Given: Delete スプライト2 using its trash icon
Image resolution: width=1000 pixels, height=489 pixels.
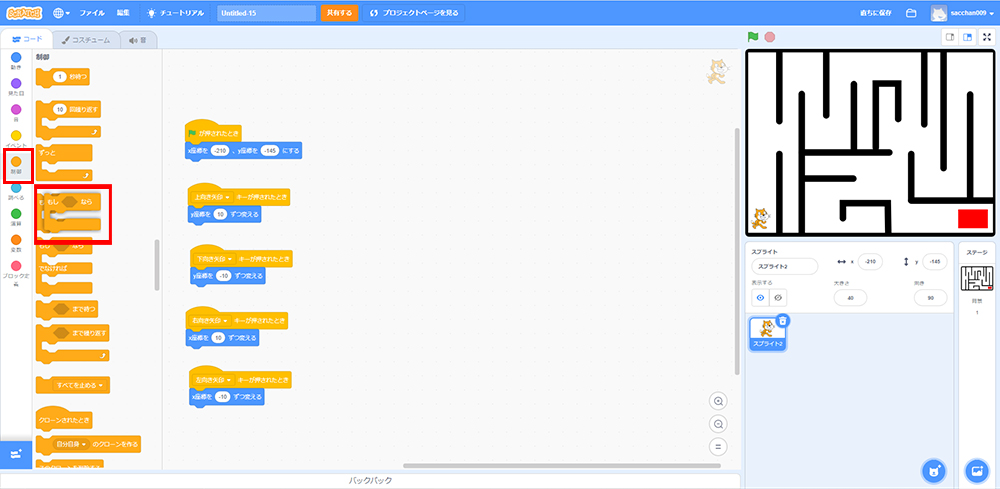Looking at the screenshot, I should tap(783, 321).
